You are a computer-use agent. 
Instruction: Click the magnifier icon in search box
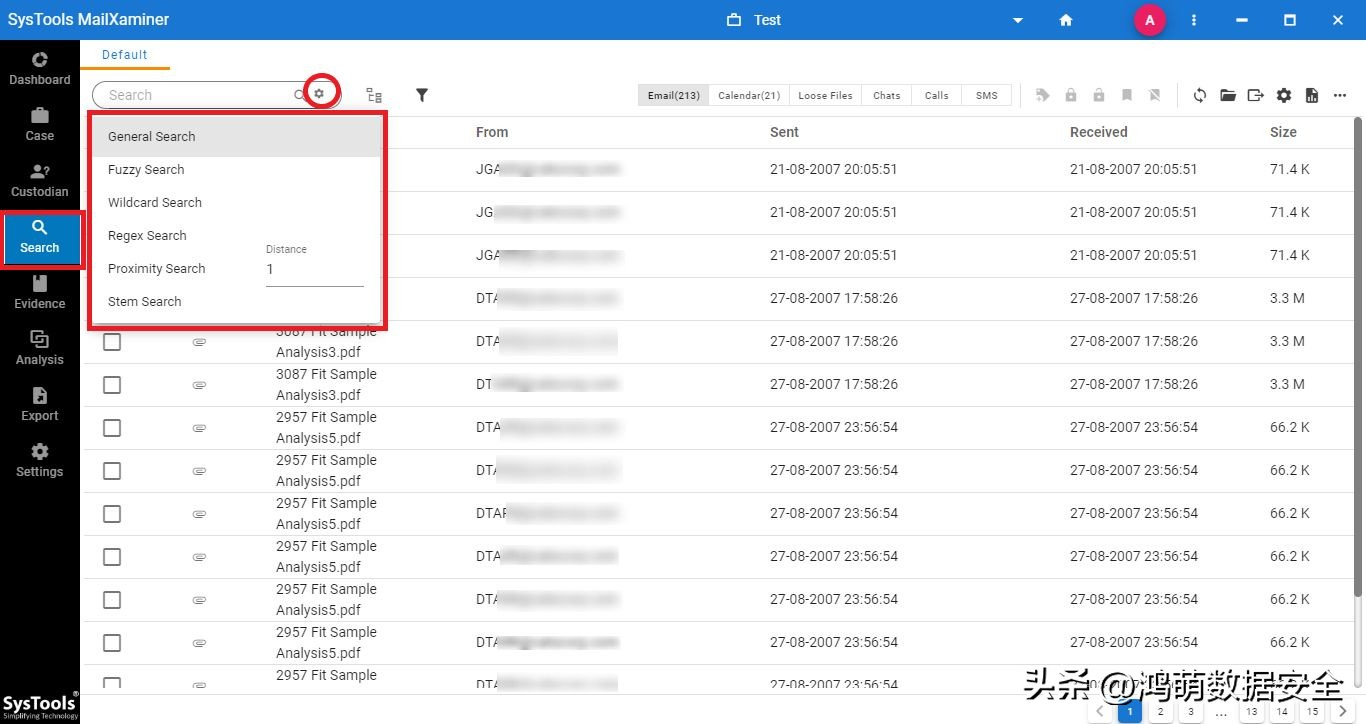(x=299, y=95)
